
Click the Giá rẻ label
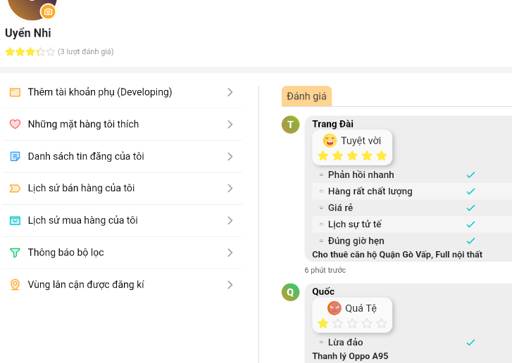tap(340, 208)
